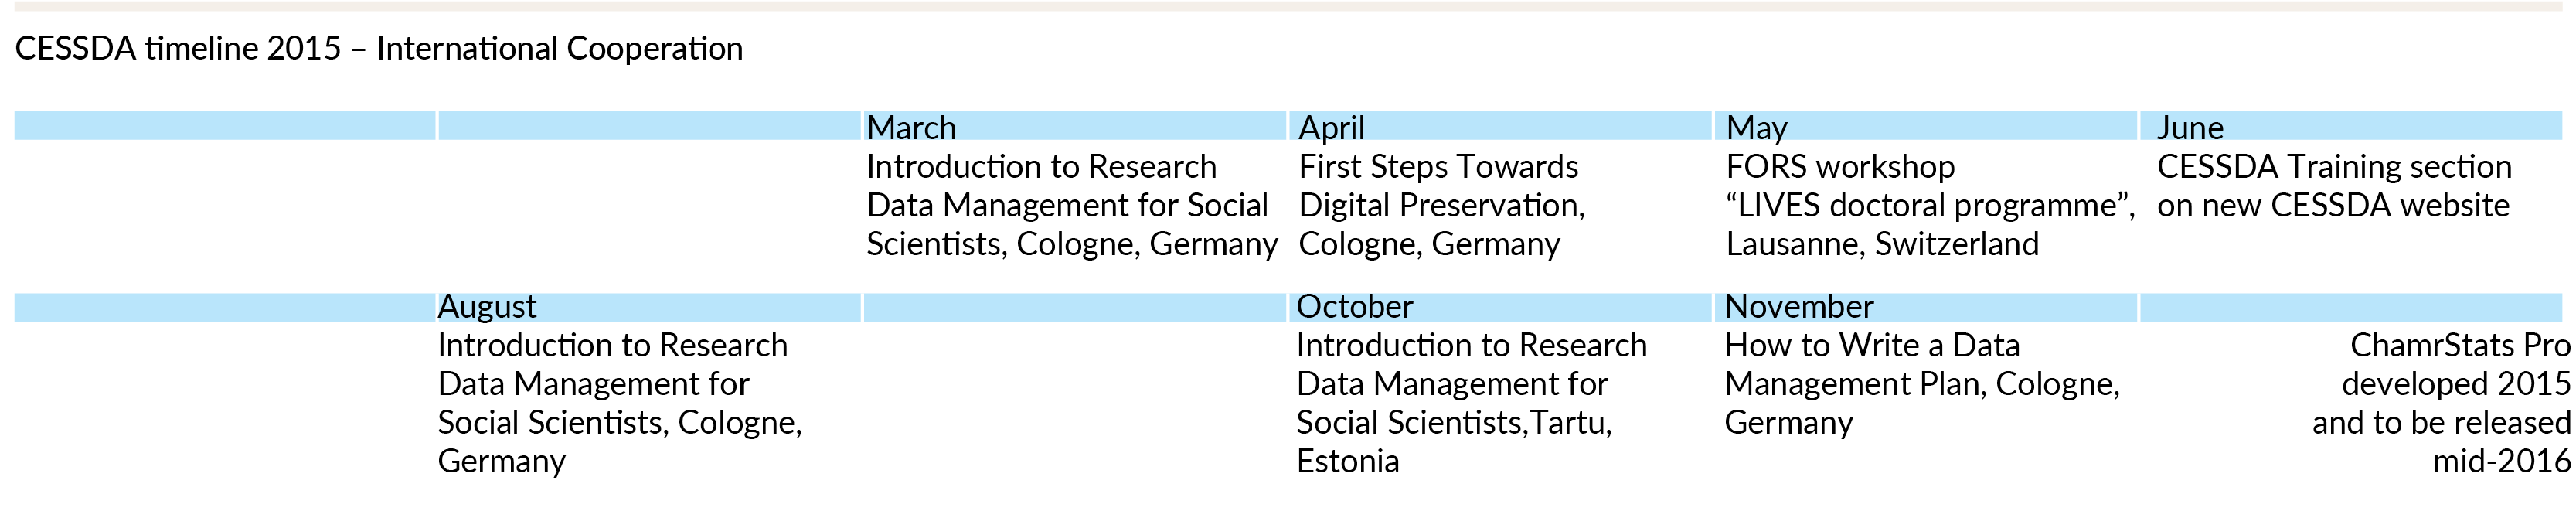This screenshot has width=2576, height=528.
Task: Click the blank blue bar right of November
Action: click(2350, 307)
